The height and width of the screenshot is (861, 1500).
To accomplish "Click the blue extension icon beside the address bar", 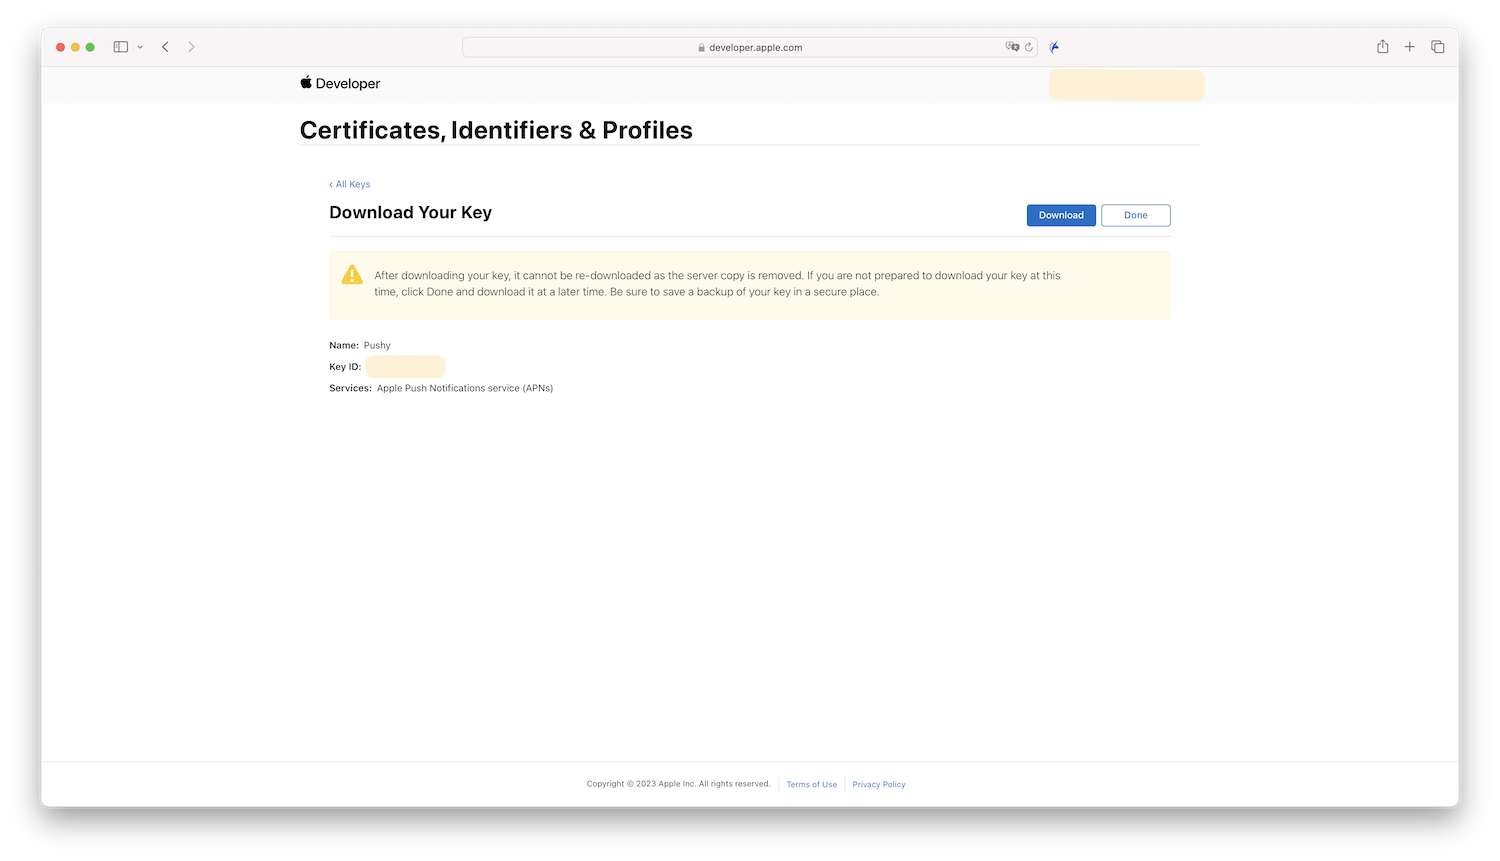I will (1054, 47).
